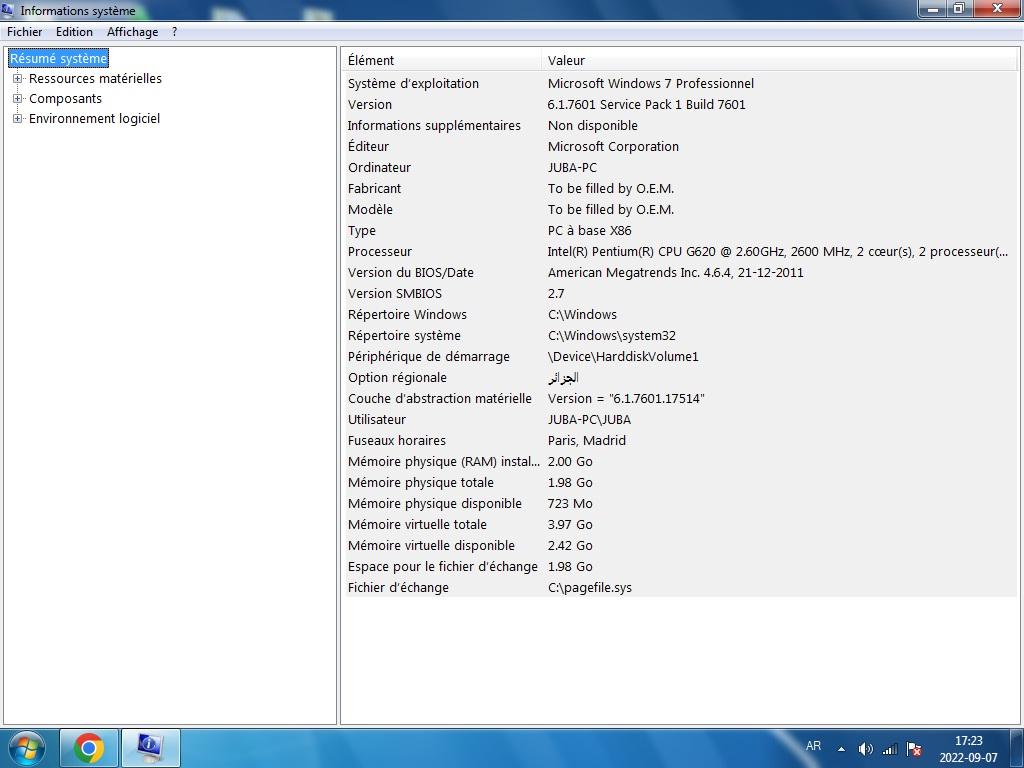This screenshot has height=768, width=1024.
Task: Select the Ressources matérielles item
Action: (x=95, y=78)
